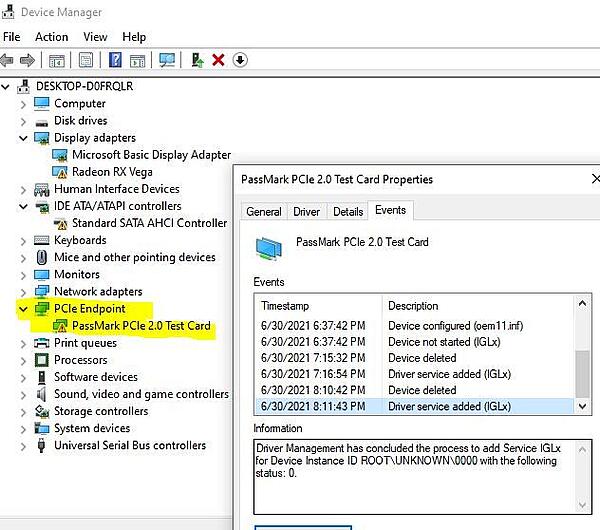
Task: Switch to the Driver tab
Action: (306, 211)
